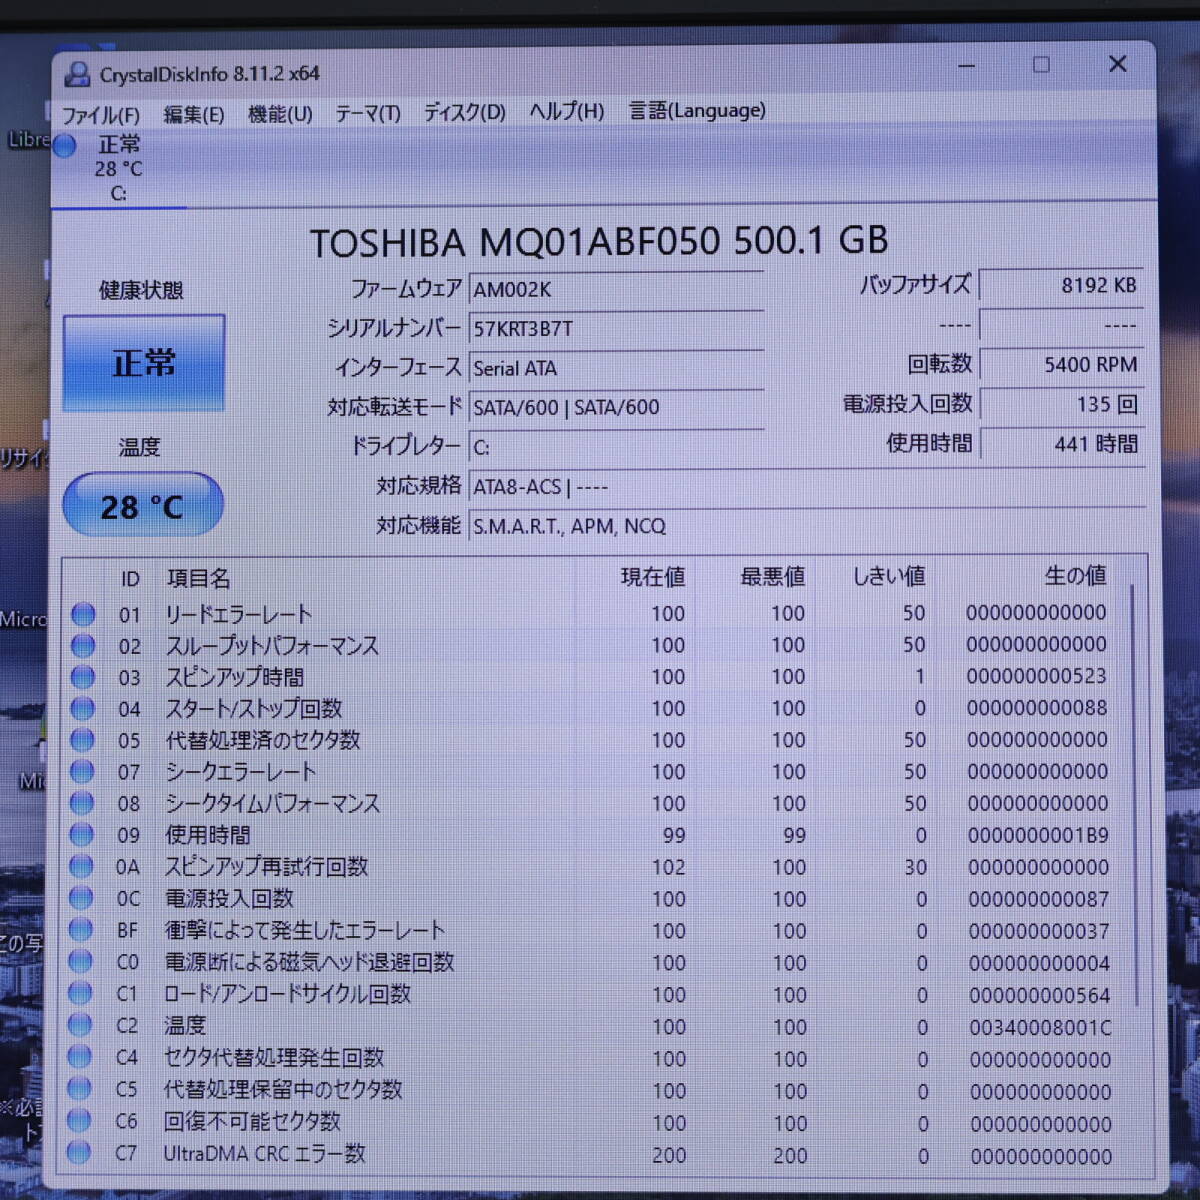The width and height of the screenshot is (1200, 1200).
Task: Open the テーマ(T) menu
Action: click(368, 113)
